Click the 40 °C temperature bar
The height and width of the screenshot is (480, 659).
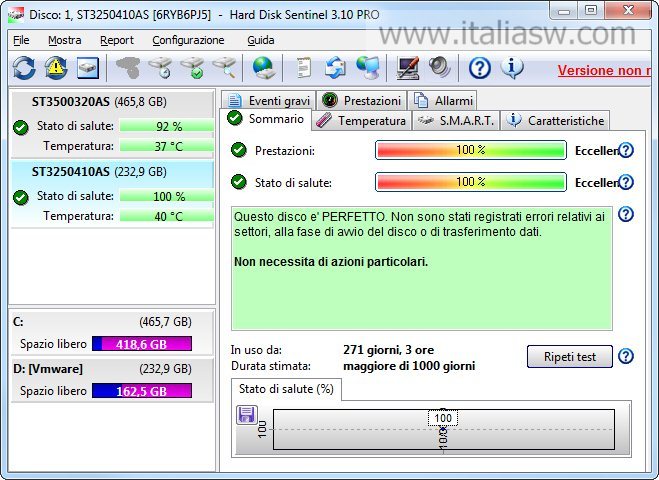tap(167, 216)
